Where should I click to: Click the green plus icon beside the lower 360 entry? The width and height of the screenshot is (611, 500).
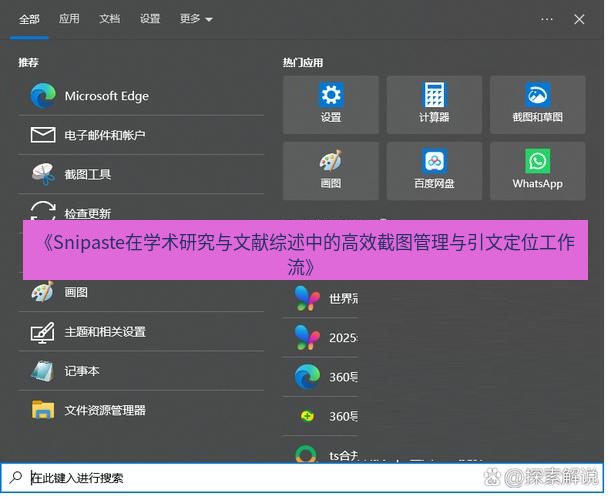[x=307, y=416]
